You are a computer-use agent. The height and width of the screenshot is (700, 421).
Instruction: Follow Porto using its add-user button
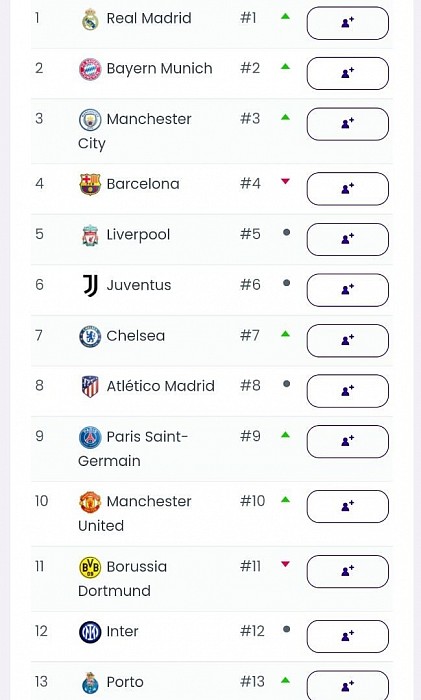coord(347,685)
